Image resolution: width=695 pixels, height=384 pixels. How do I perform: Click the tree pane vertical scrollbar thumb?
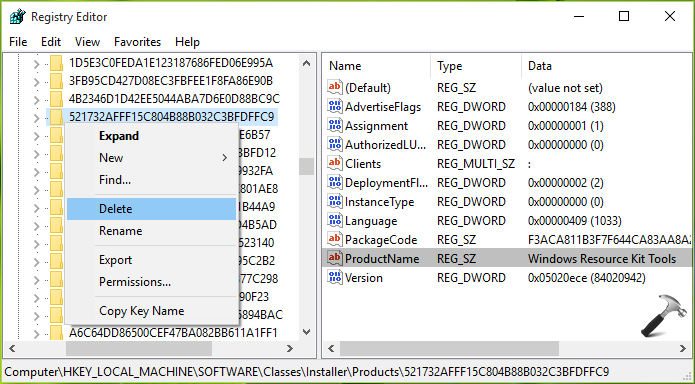coord(306,166)
